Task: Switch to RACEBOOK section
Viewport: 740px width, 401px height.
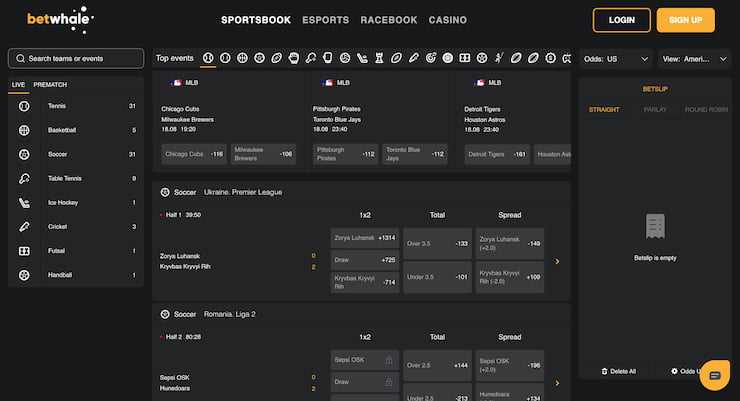Action: 389,20
